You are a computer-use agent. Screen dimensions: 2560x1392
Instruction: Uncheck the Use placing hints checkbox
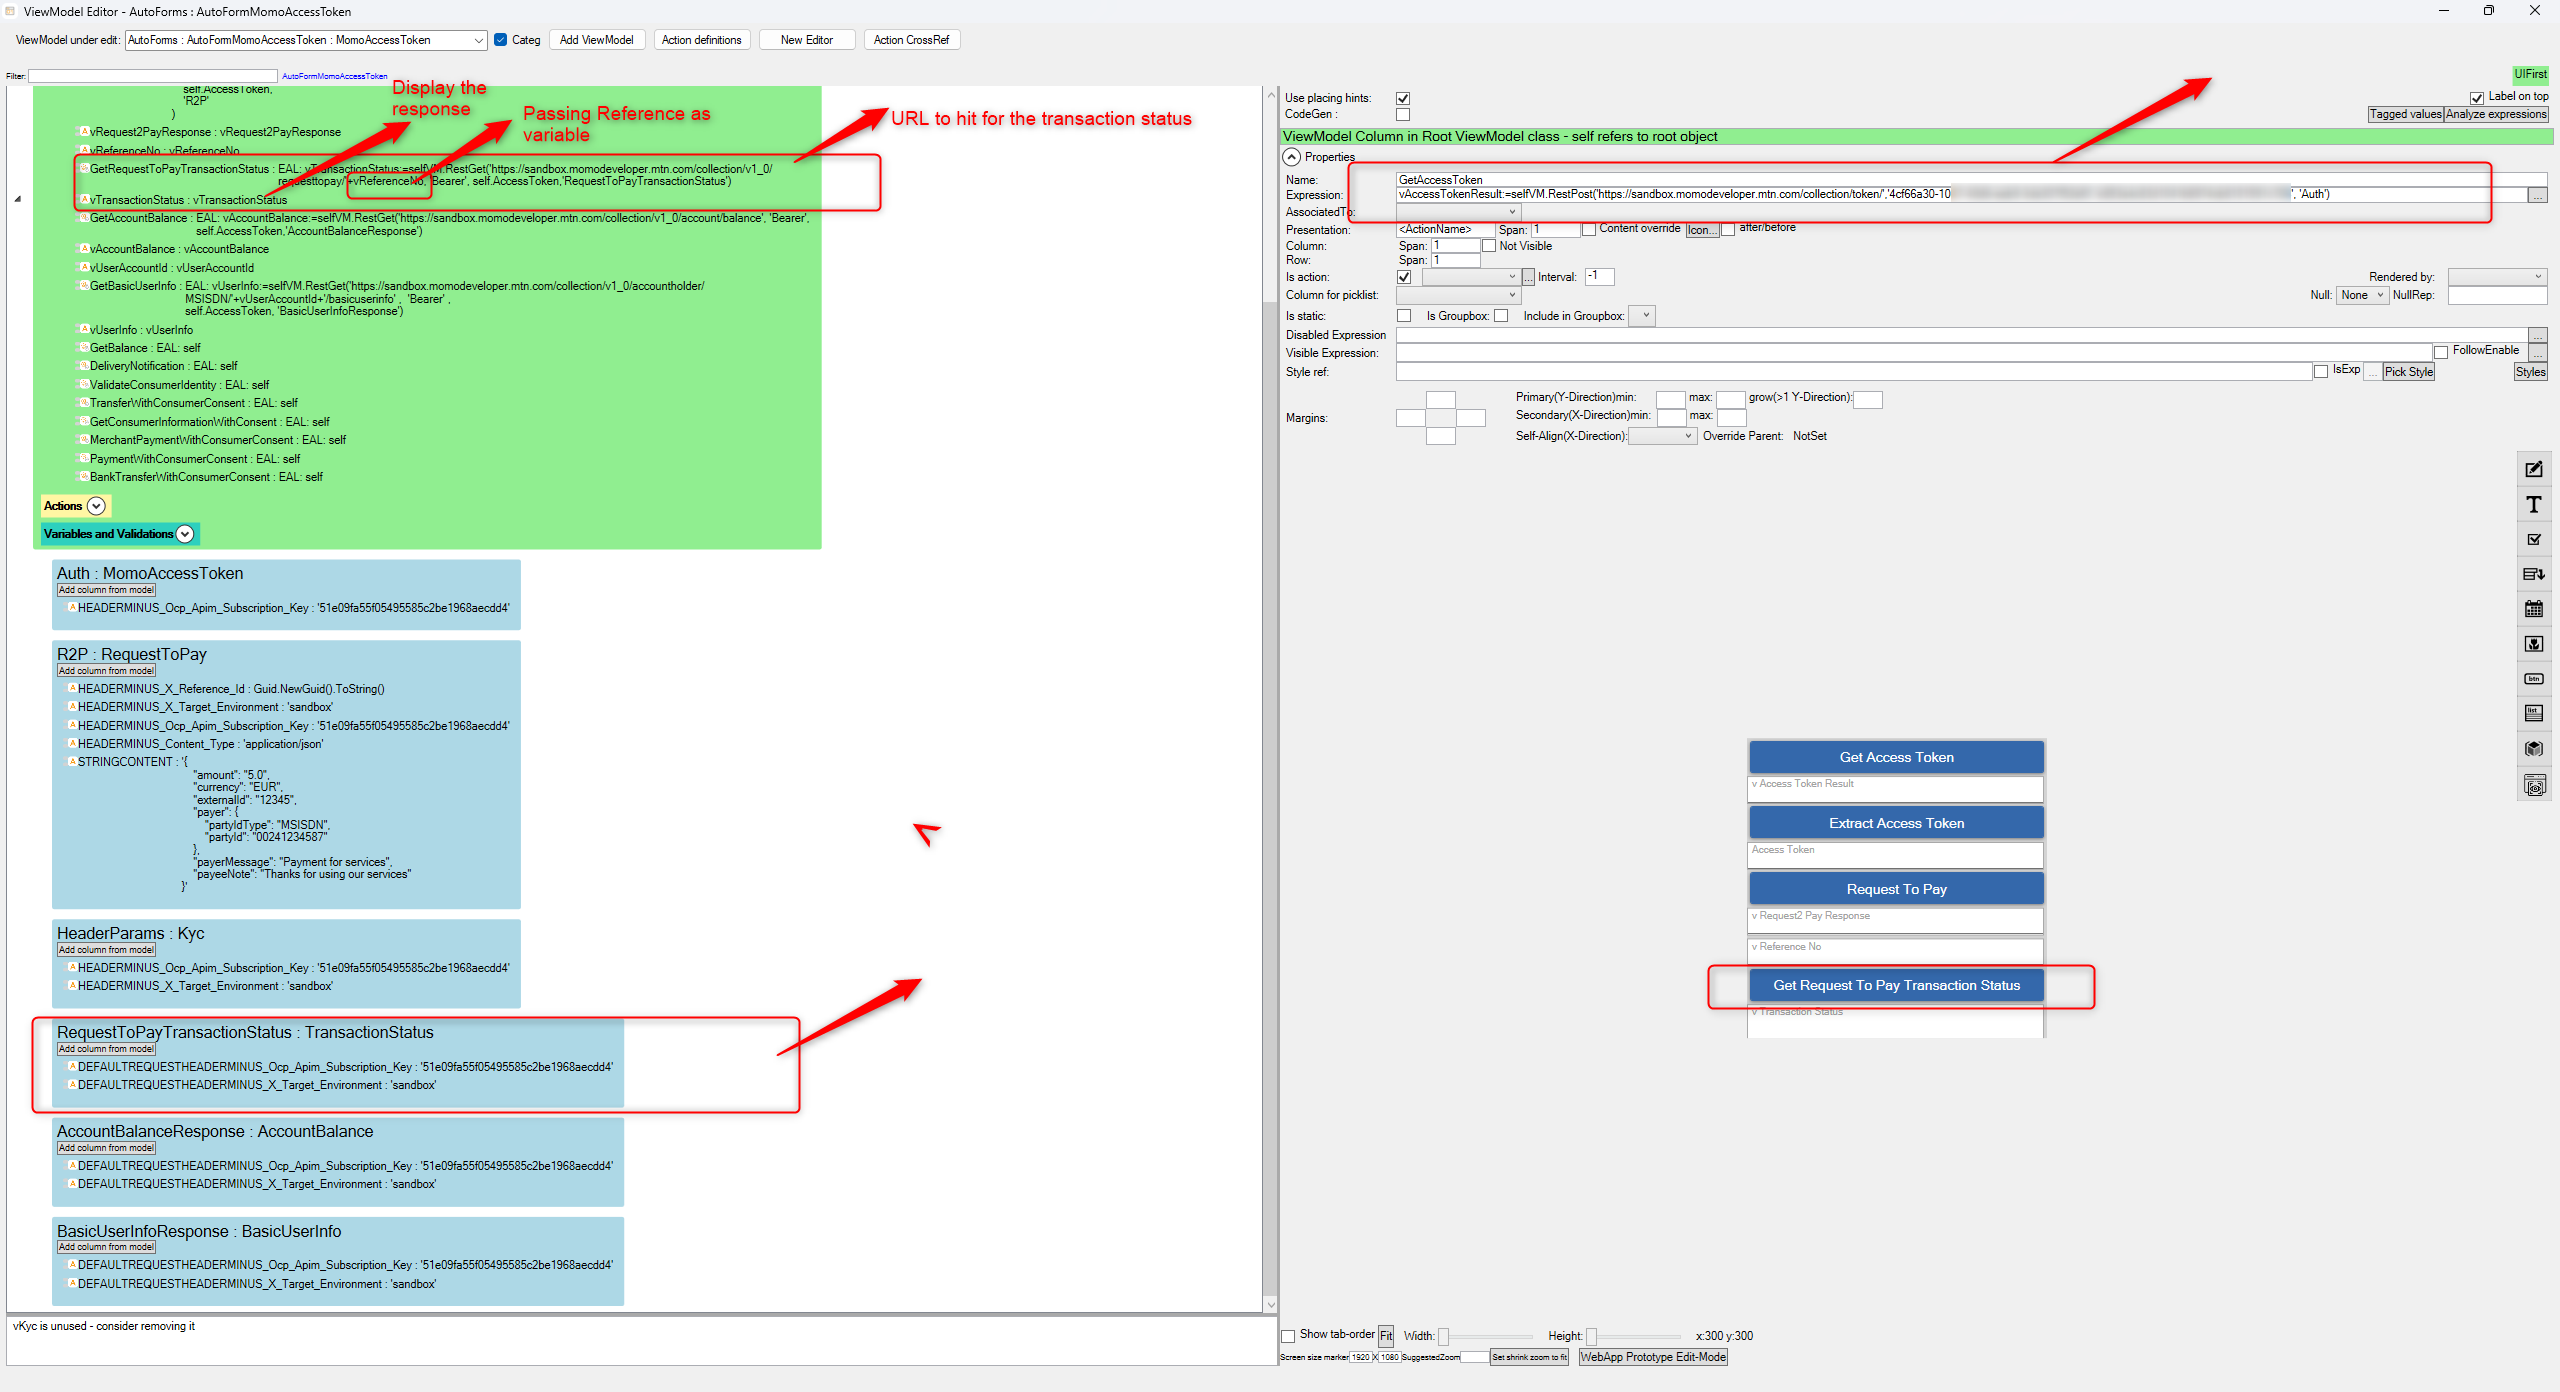click(1403, 98)
